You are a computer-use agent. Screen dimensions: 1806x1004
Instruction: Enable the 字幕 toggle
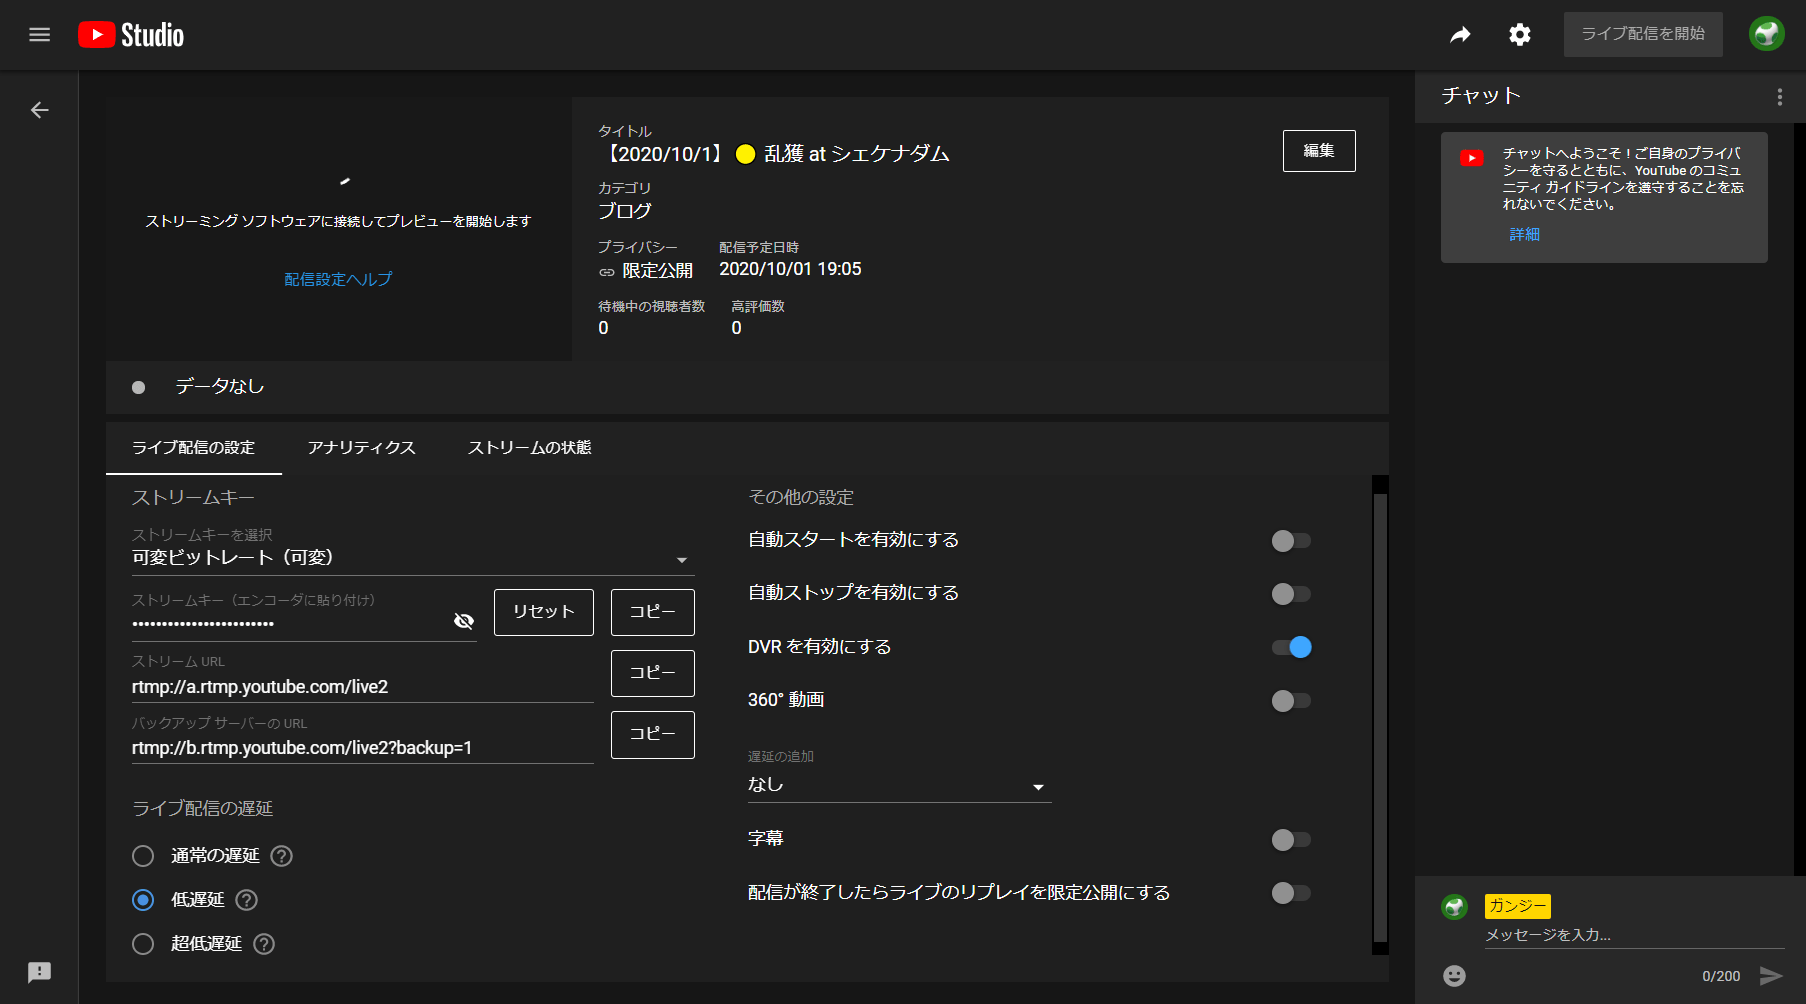(1291, 840)
